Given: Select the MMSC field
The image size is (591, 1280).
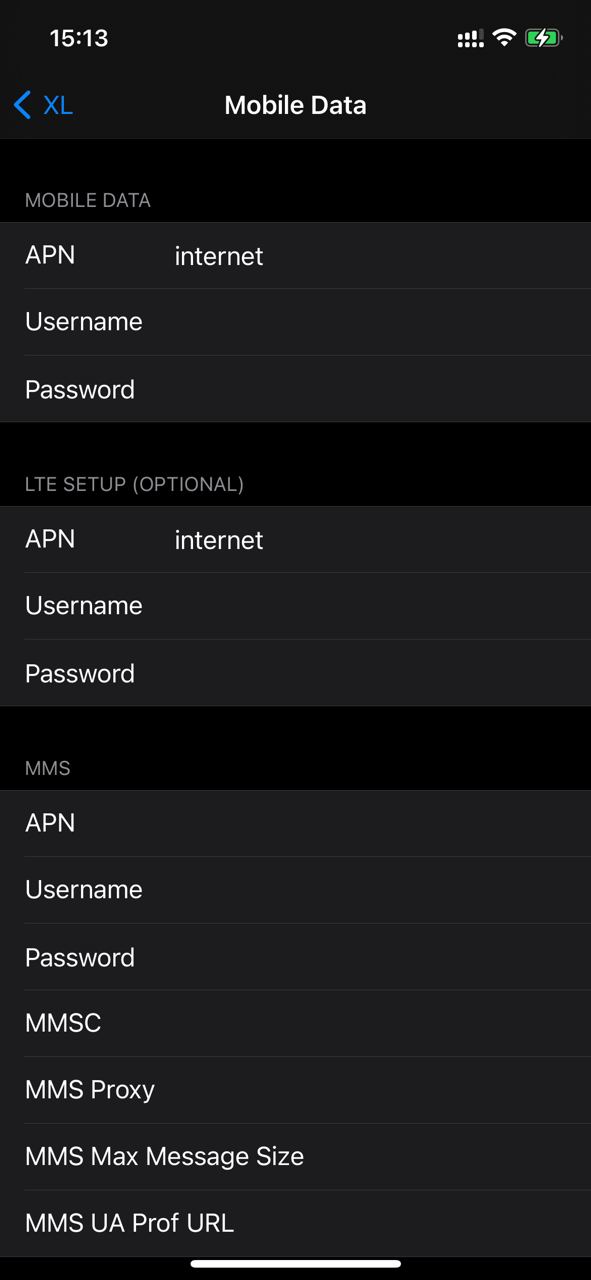Looking at the screenshot, I should coord(295,1023).
